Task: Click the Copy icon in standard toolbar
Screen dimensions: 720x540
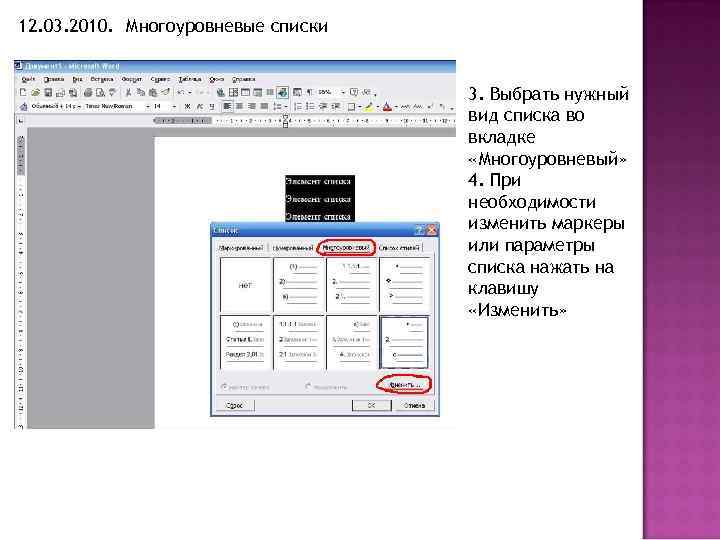Action: pos(141,92)
